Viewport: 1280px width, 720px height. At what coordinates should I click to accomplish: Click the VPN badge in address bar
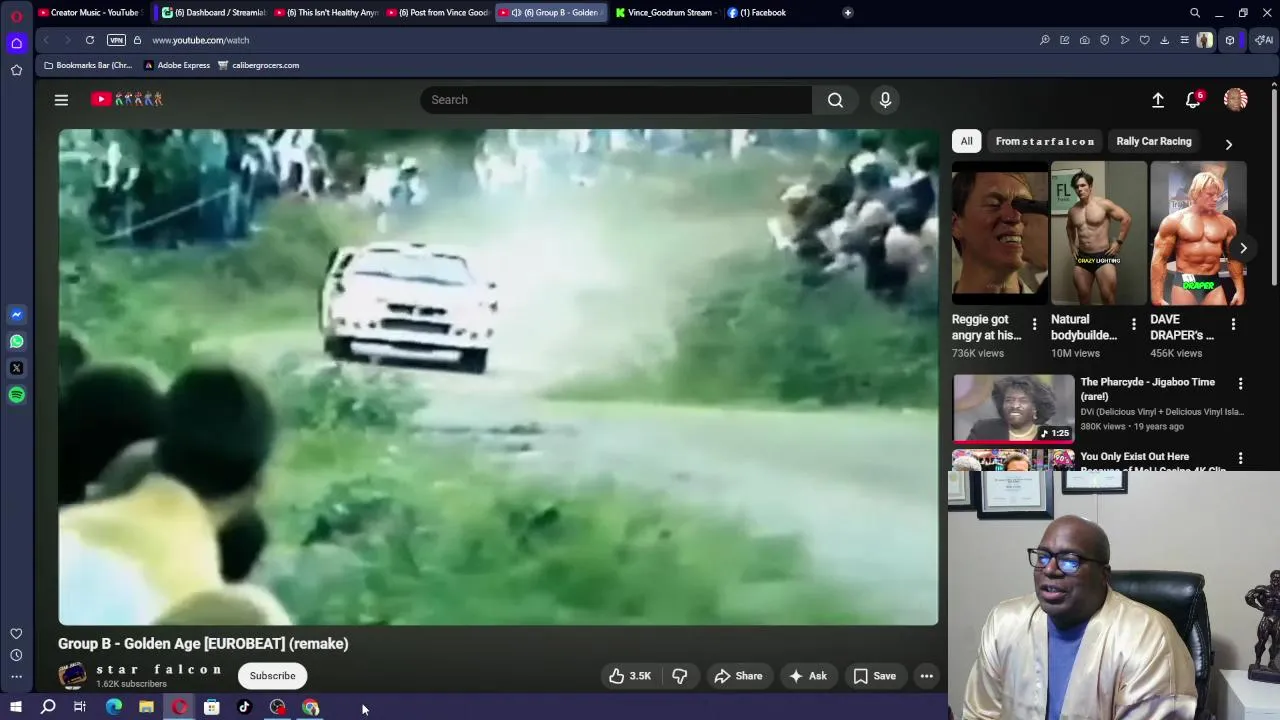[x=116, y=40]
